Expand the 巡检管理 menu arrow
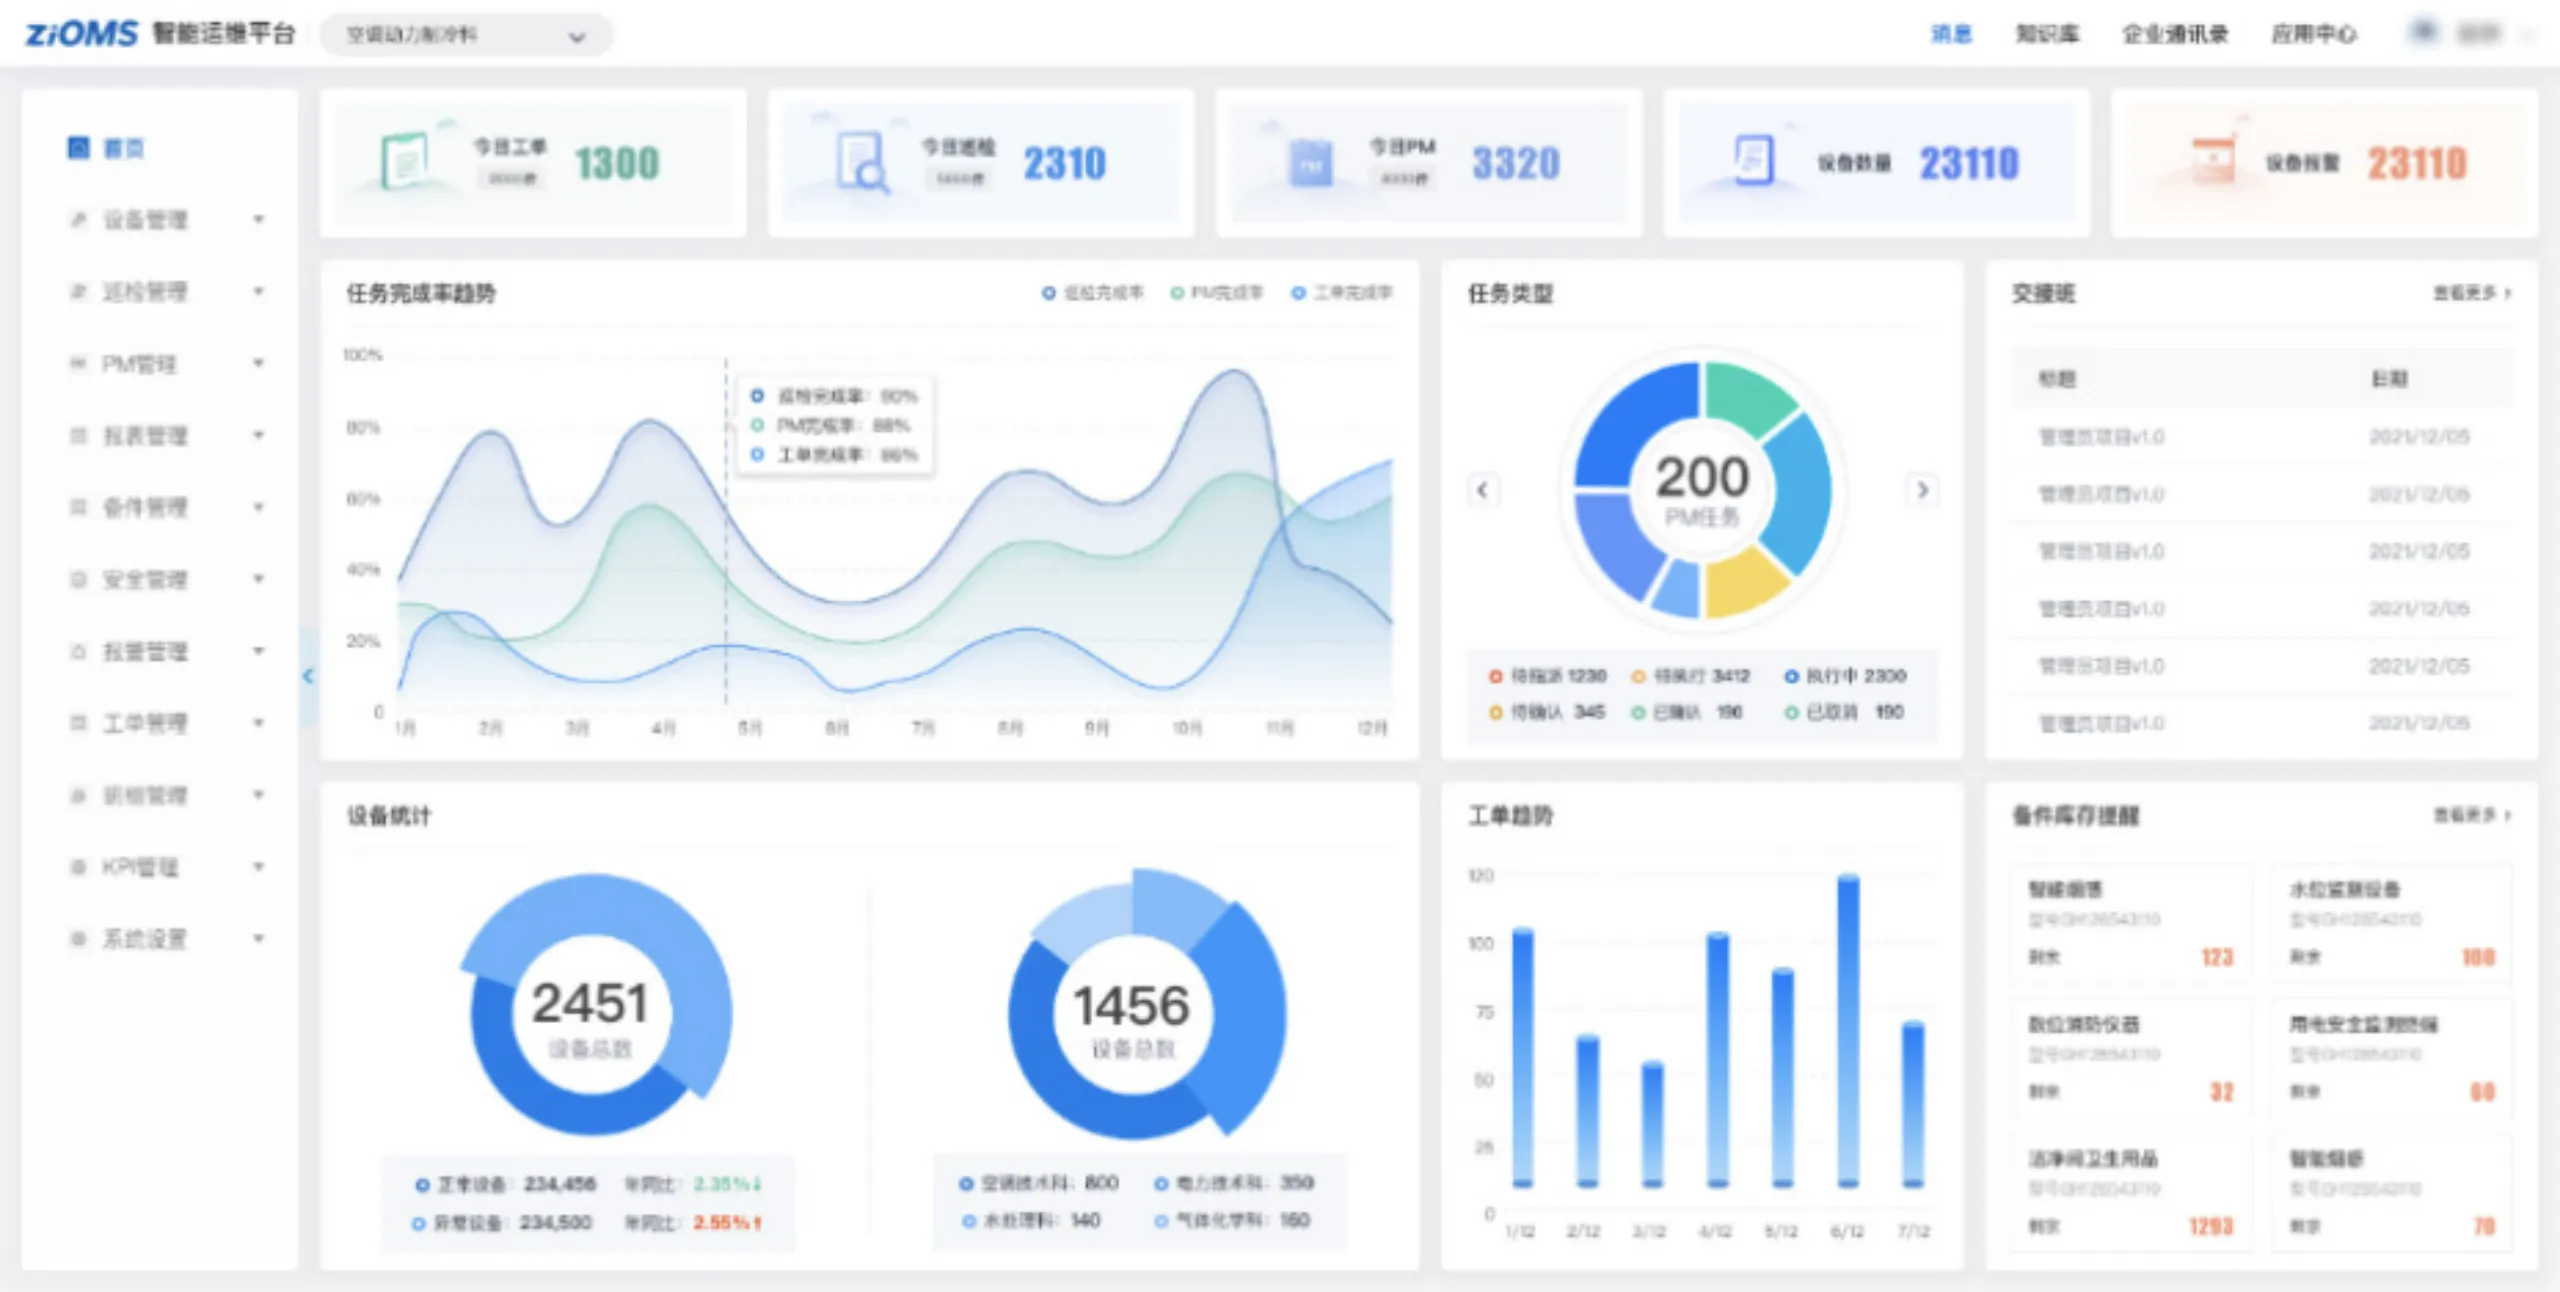This screenshot has width=2560, height=1292. (x=259, y=292)
